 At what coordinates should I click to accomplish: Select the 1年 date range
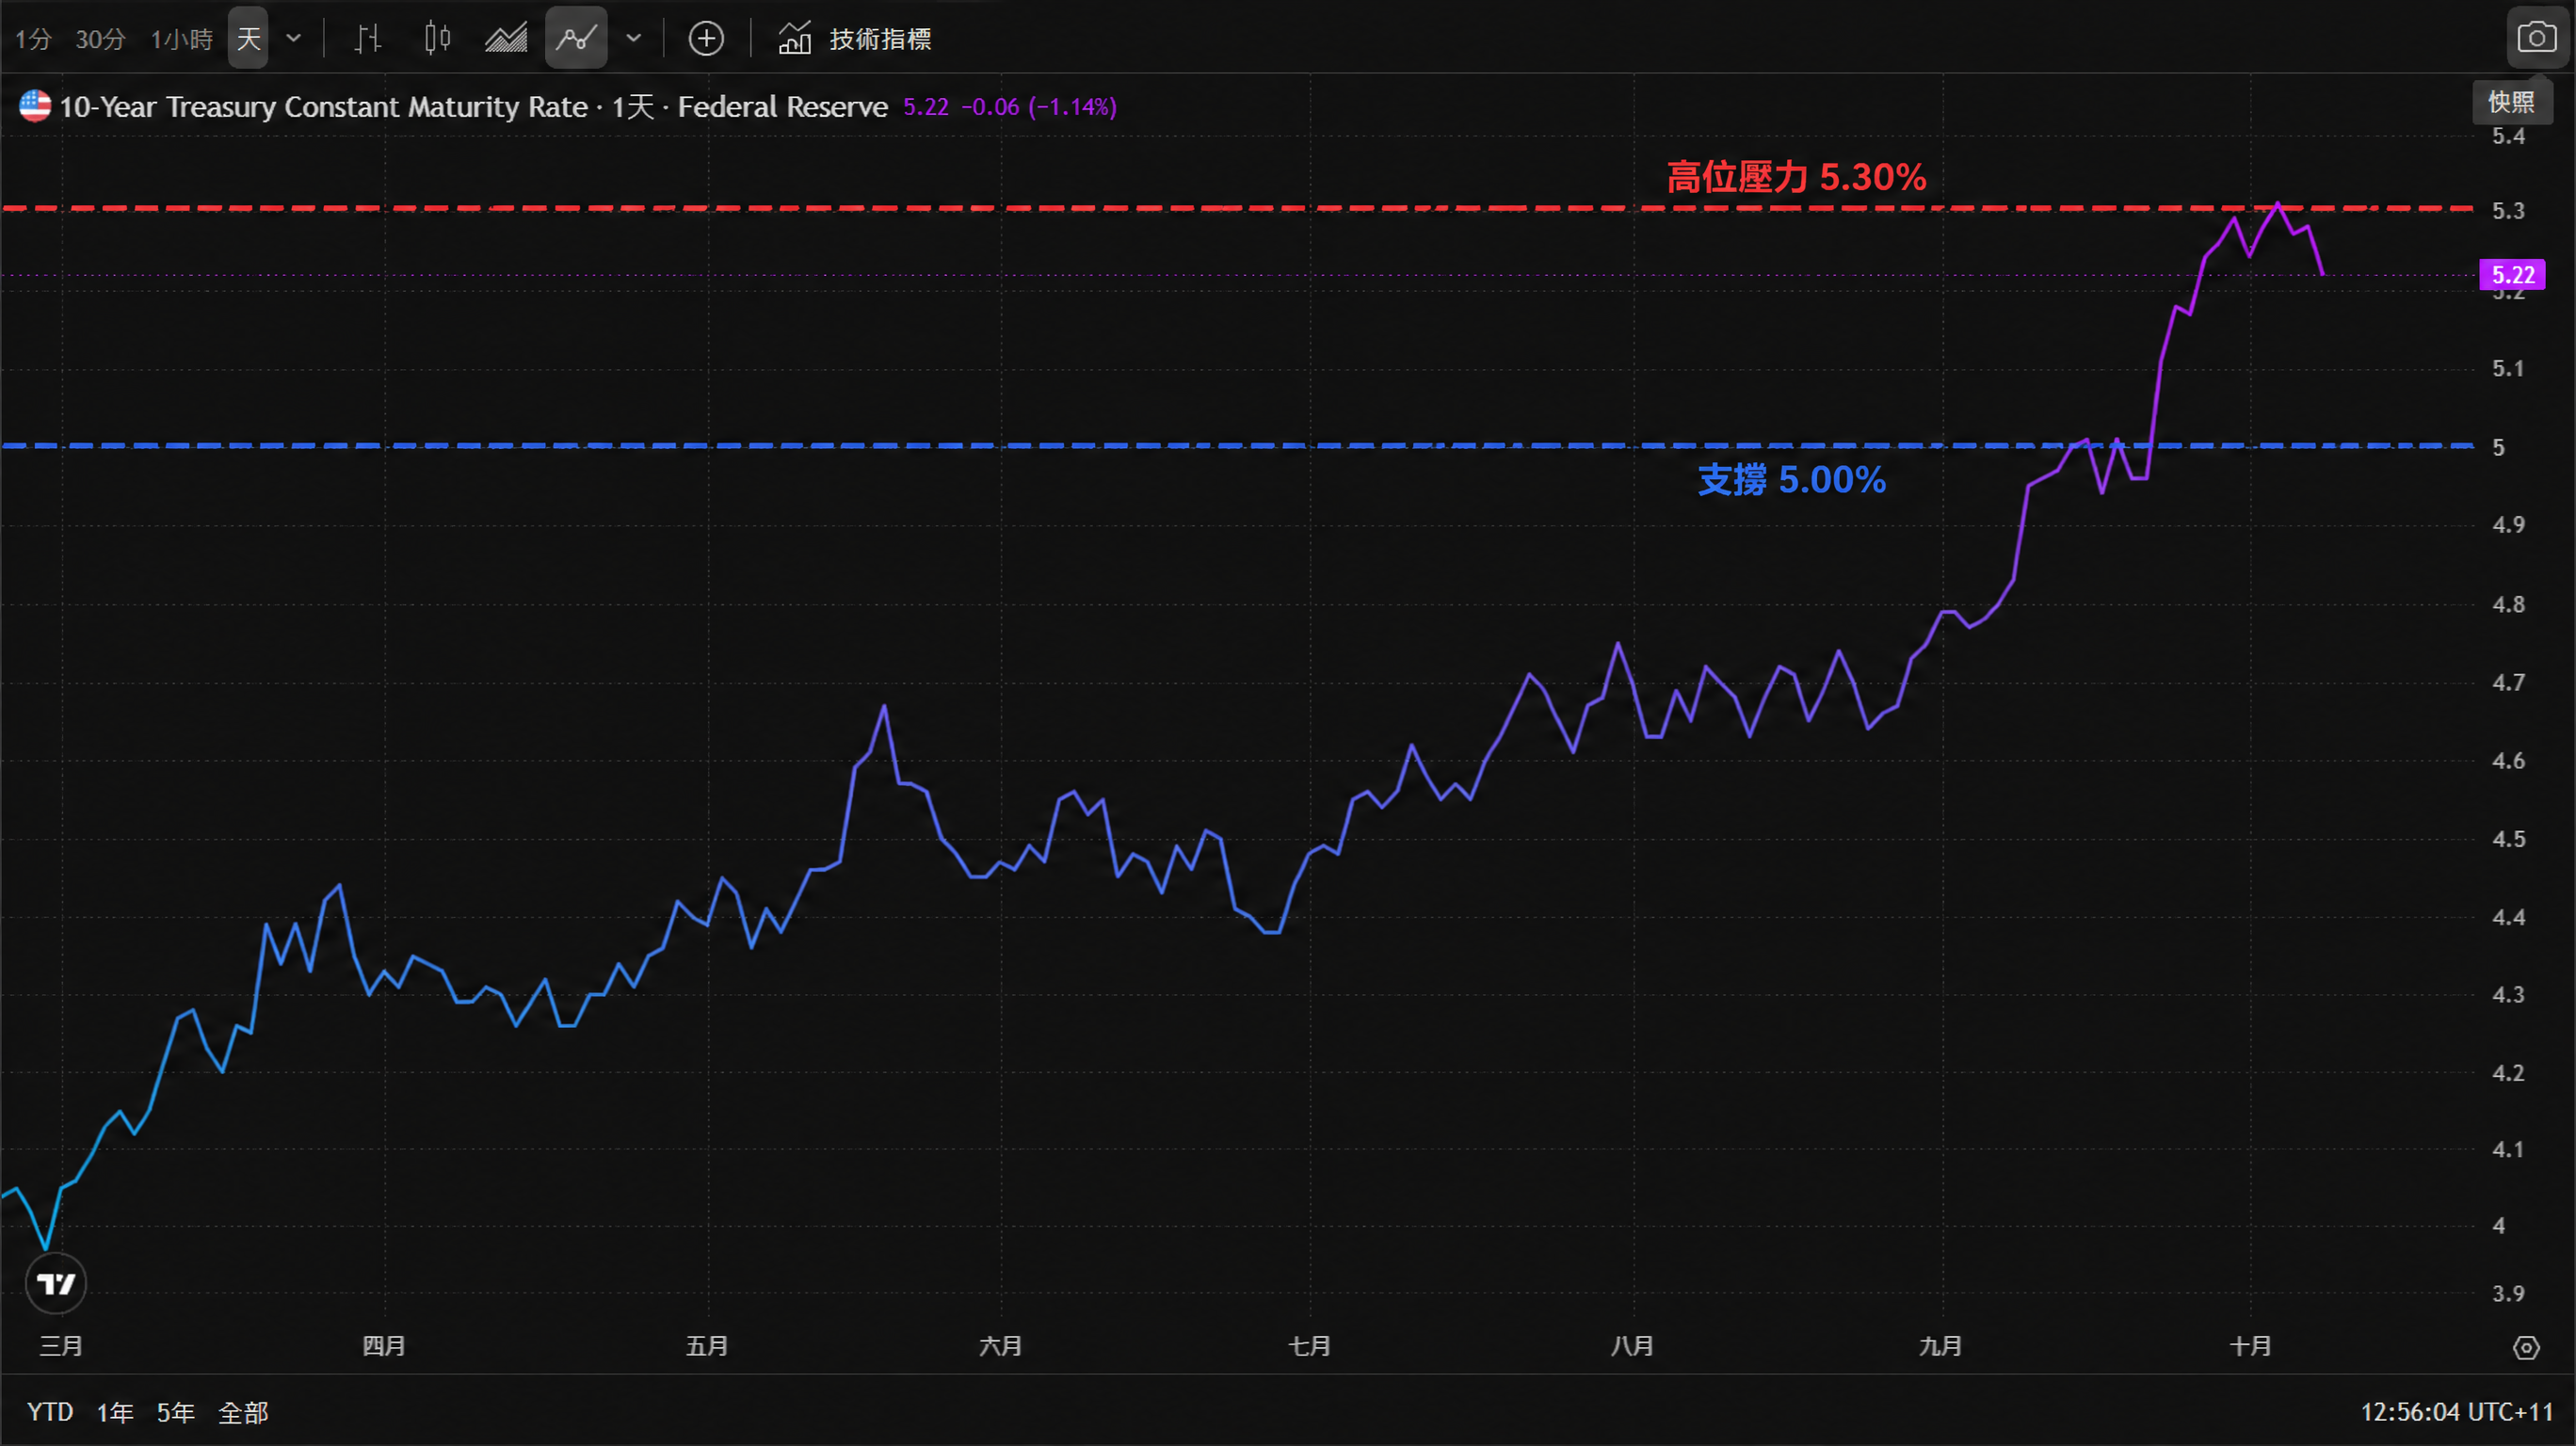pos(115,1412)
